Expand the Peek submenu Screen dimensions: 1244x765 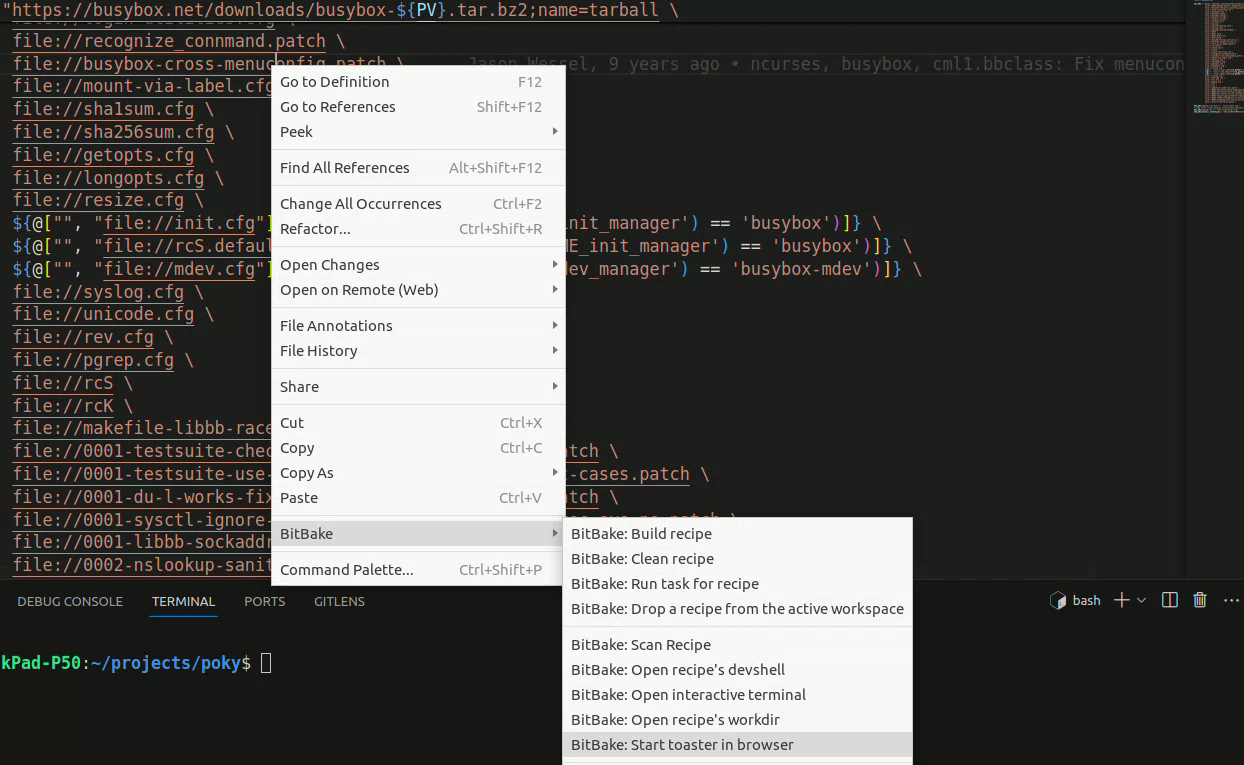(418, 132)
